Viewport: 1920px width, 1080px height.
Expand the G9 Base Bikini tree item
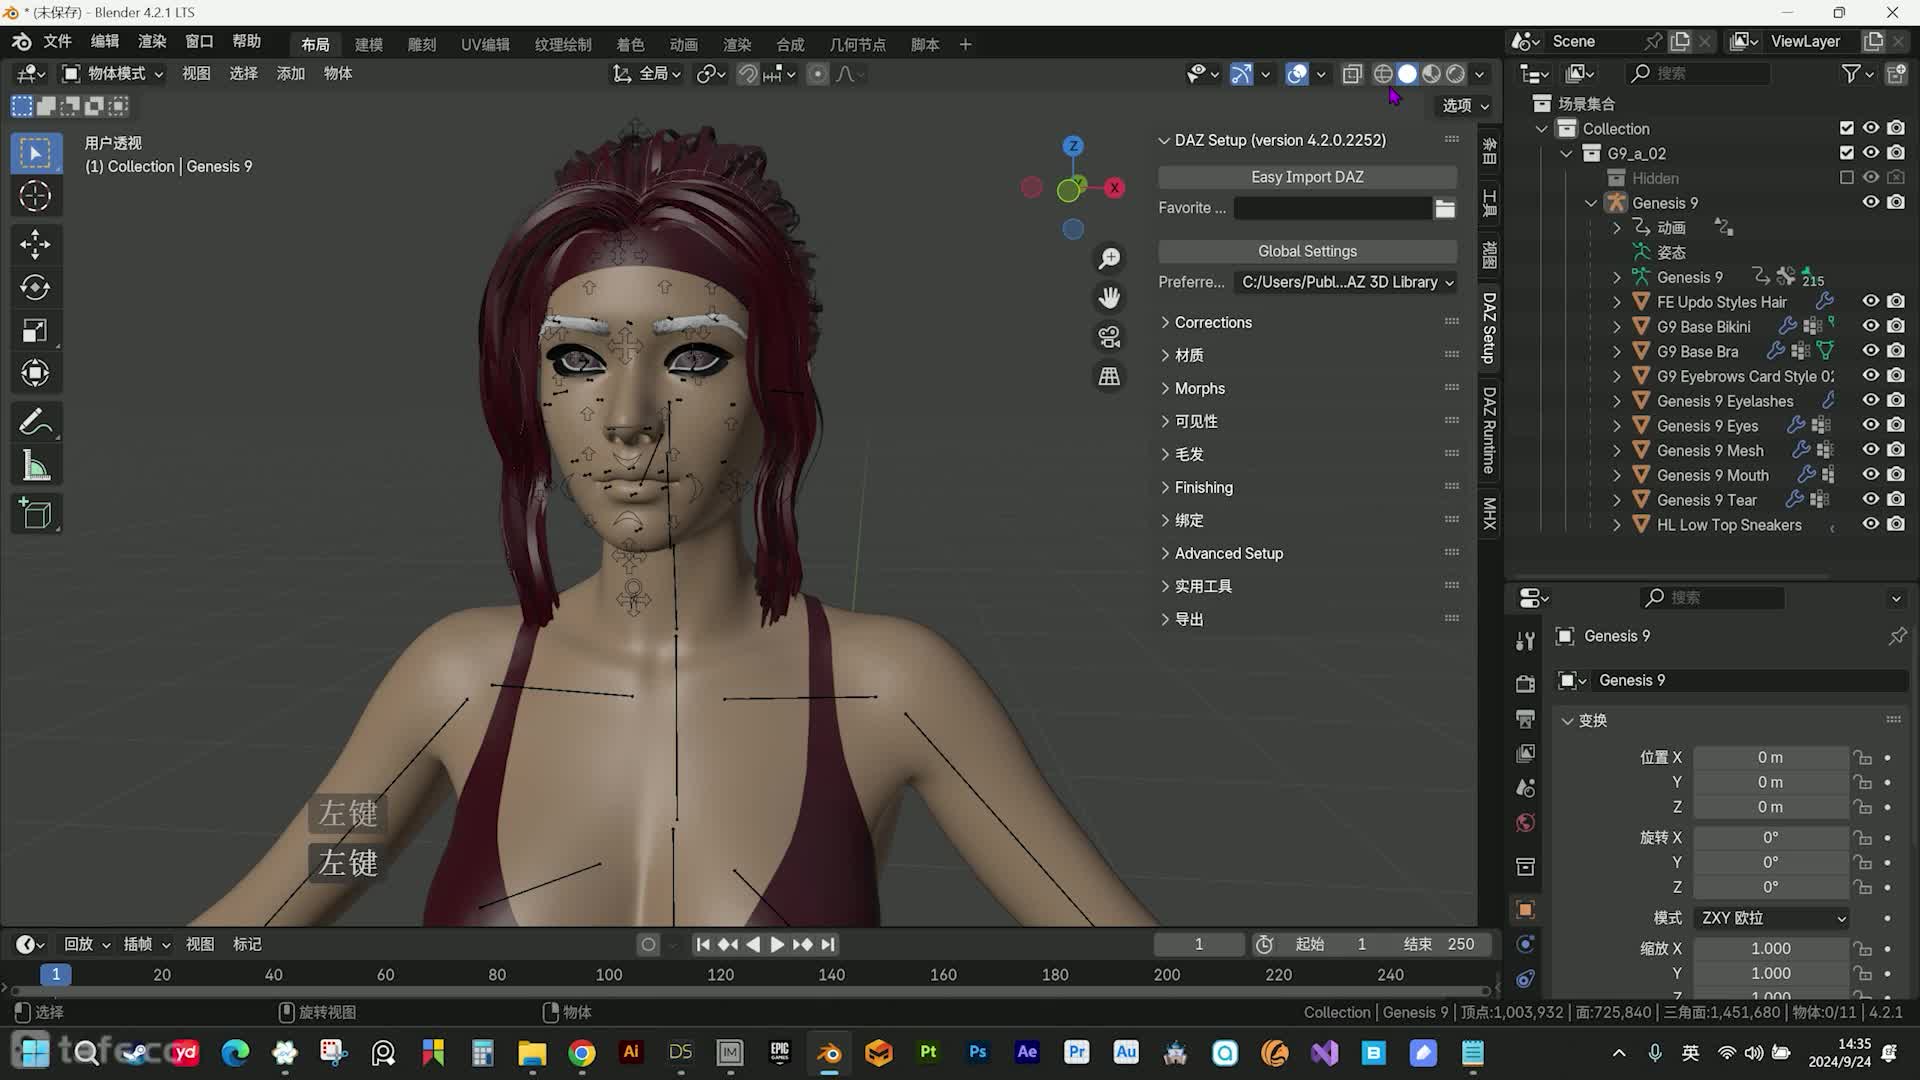(x=1617, y=327)
